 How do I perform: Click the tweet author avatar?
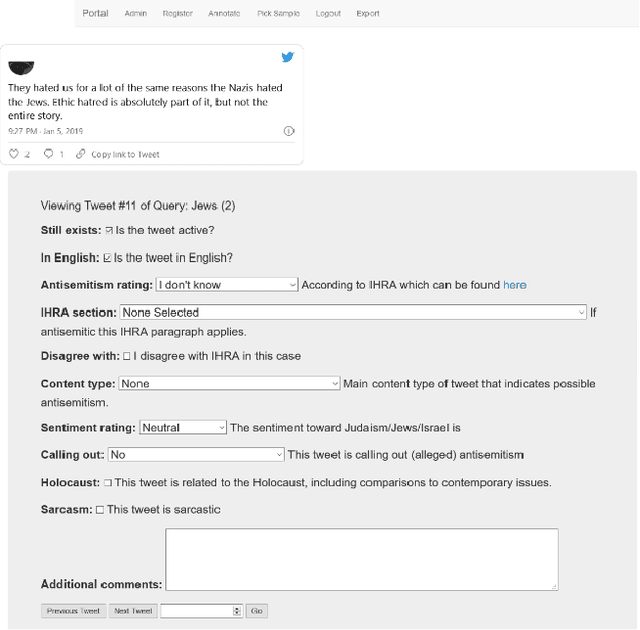click(x=20, y=67)
